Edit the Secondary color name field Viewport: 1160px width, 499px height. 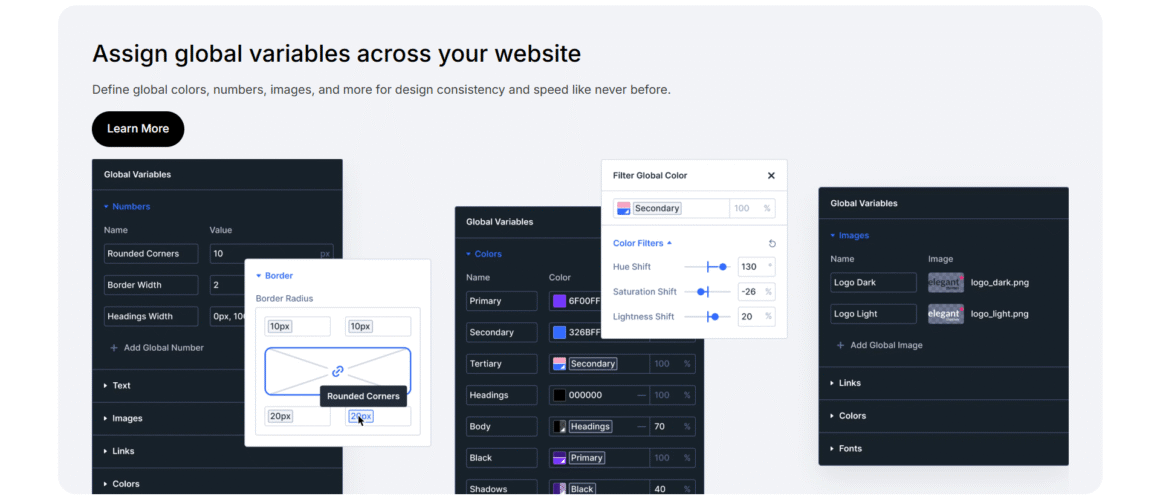pos(502,333)
